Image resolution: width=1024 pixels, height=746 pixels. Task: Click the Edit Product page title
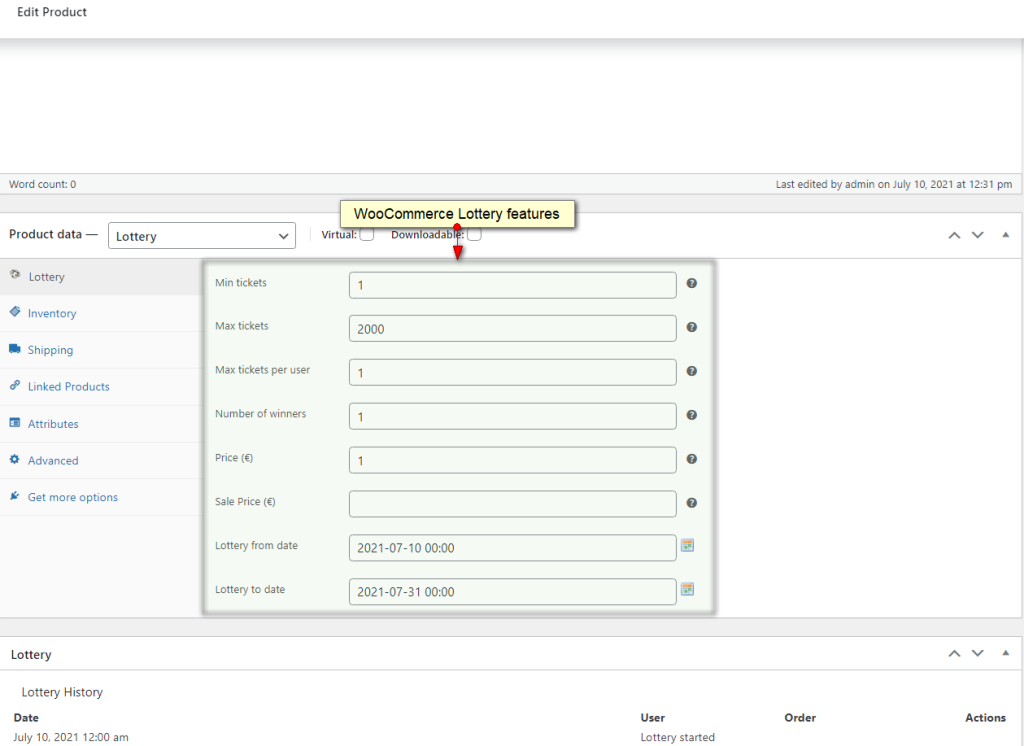tap(52, 12)
